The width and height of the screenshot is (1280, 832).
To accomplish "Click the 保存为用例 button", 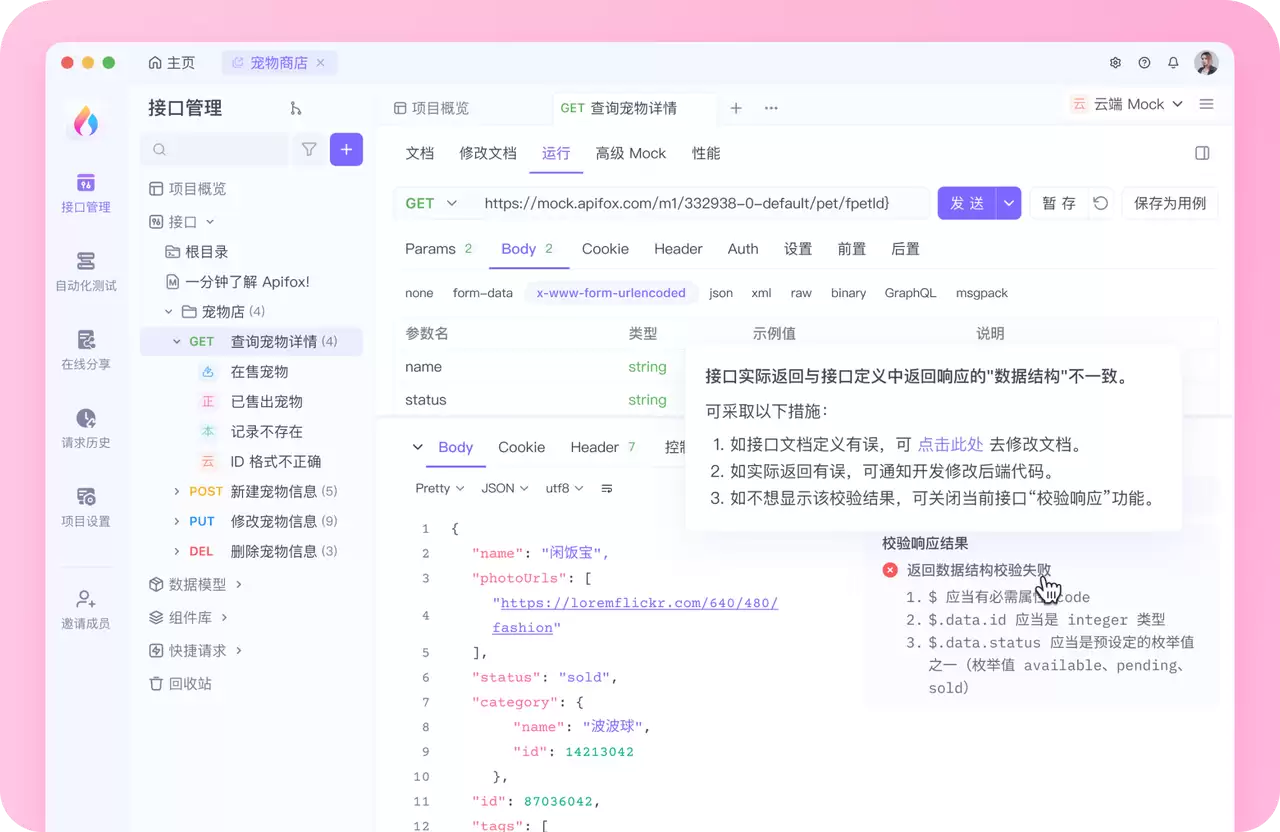I will click(1169, 203).
